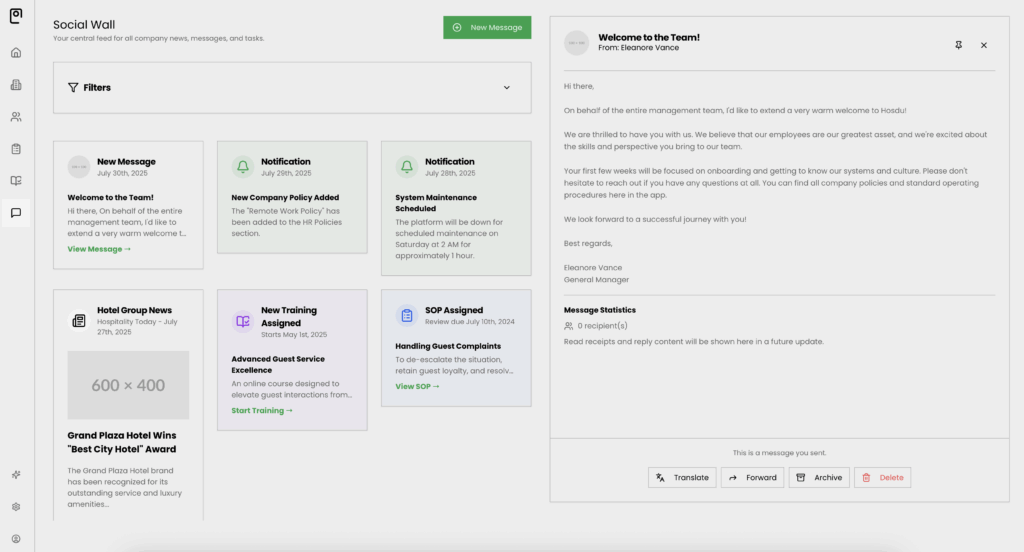
Task: Select the Social Wall chat icon in sidebar
Action: click(x=16, y=213)
